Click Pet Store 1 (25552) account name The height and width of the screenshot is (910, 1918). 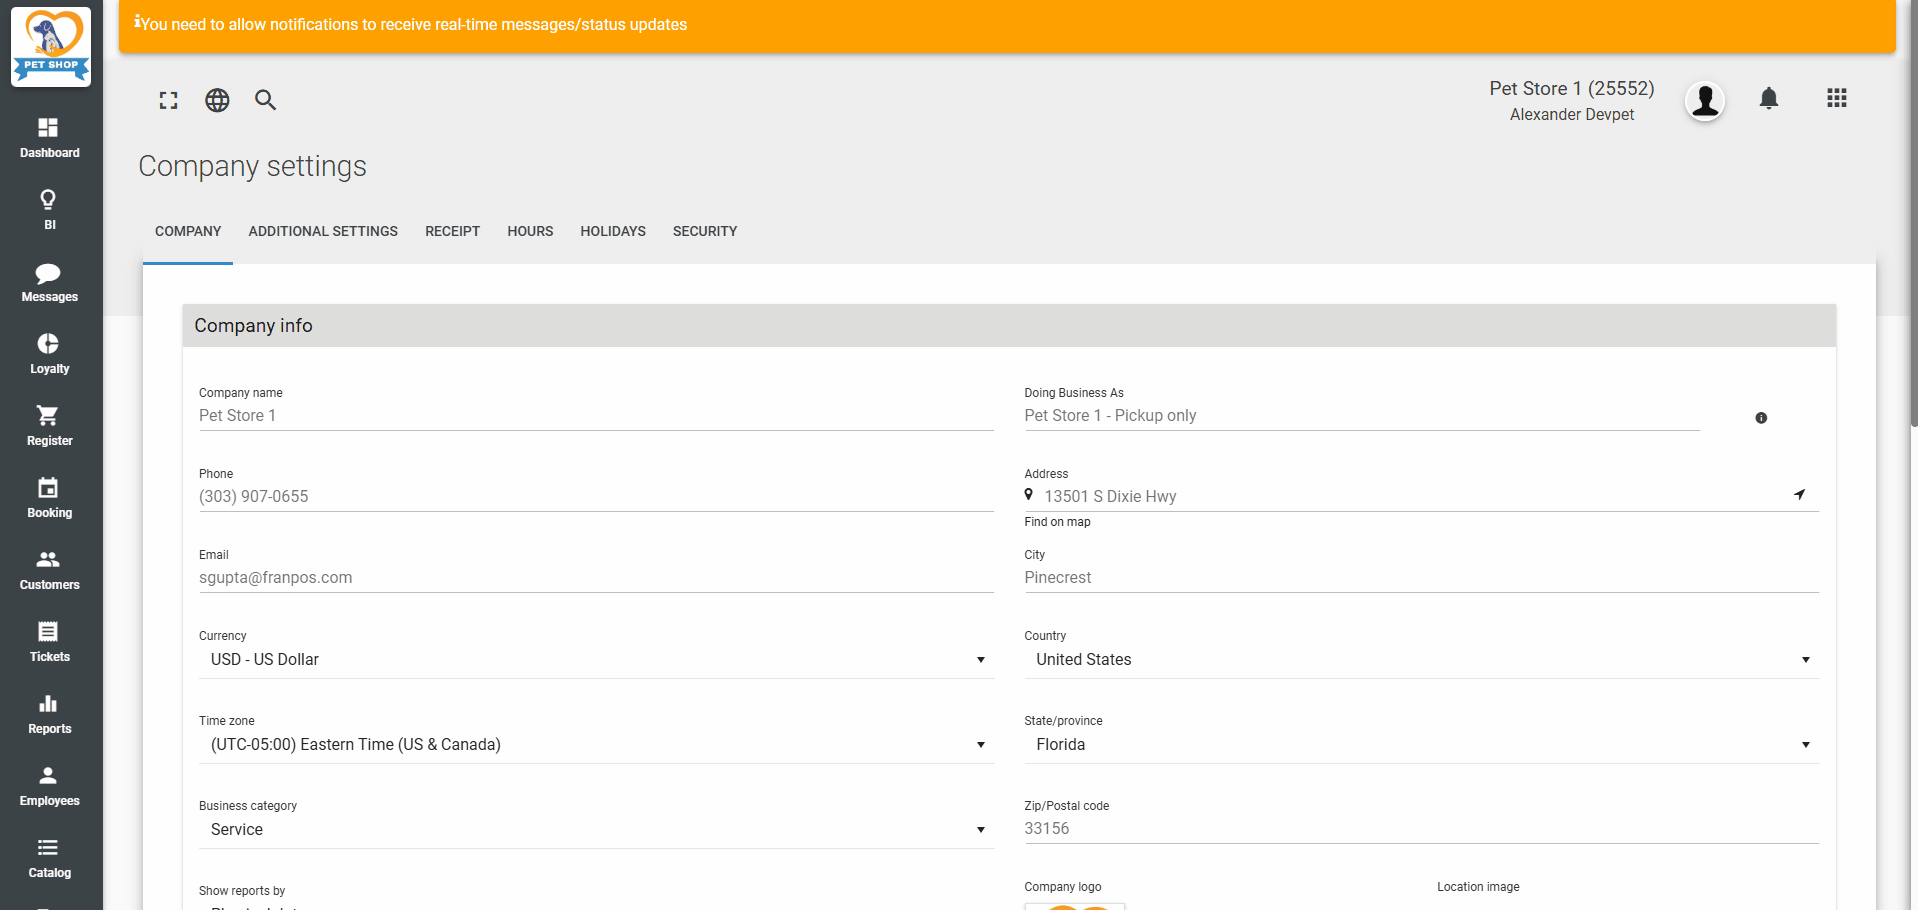coord(1571,89)
